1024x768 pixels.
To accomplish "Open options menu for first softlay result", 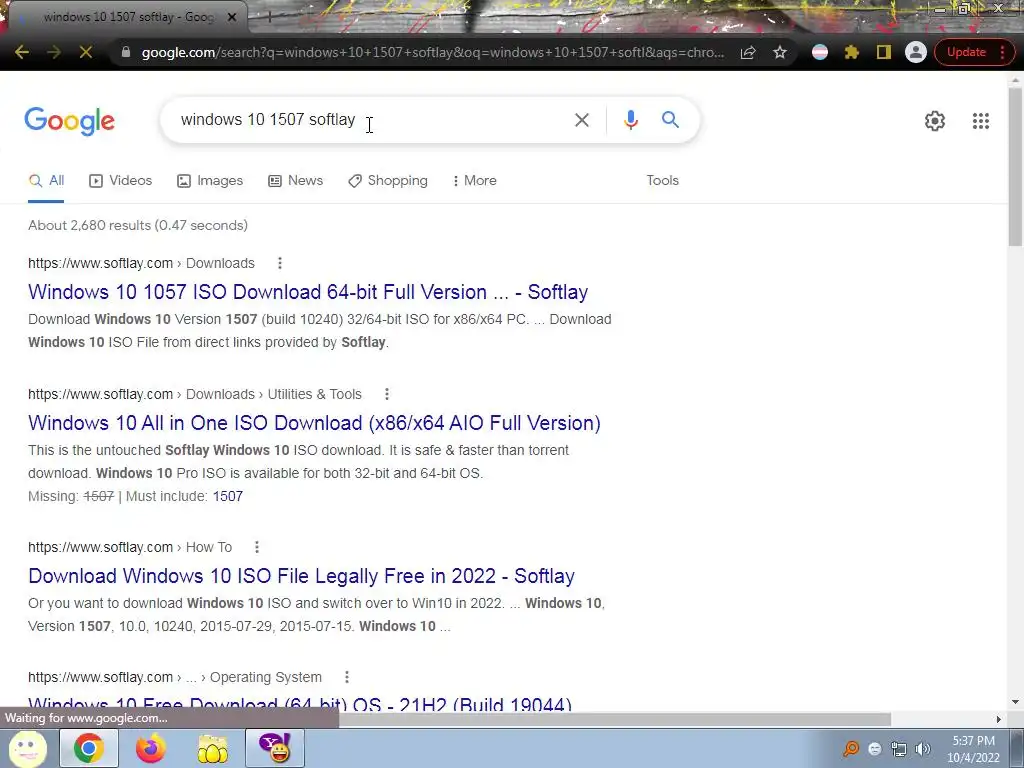I will (x=280, y=263).
